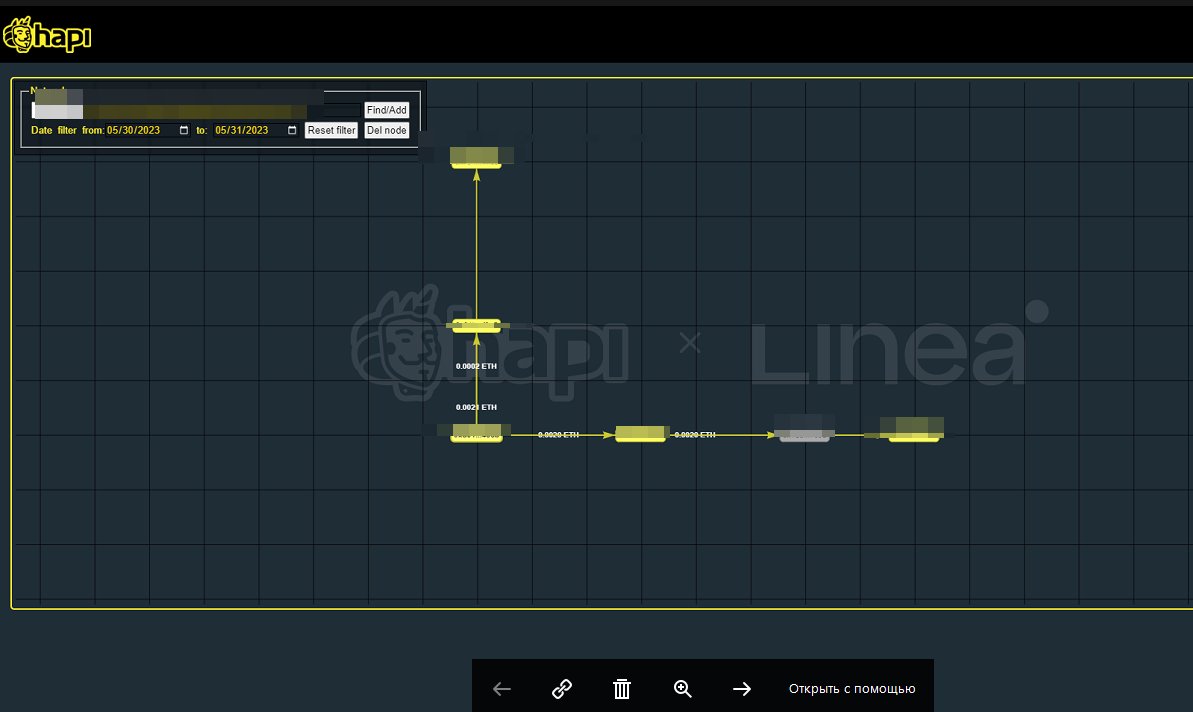Go forward with the right arrow icon
1193x712 pixels.
pyautogui.click(x=742, y=689)
